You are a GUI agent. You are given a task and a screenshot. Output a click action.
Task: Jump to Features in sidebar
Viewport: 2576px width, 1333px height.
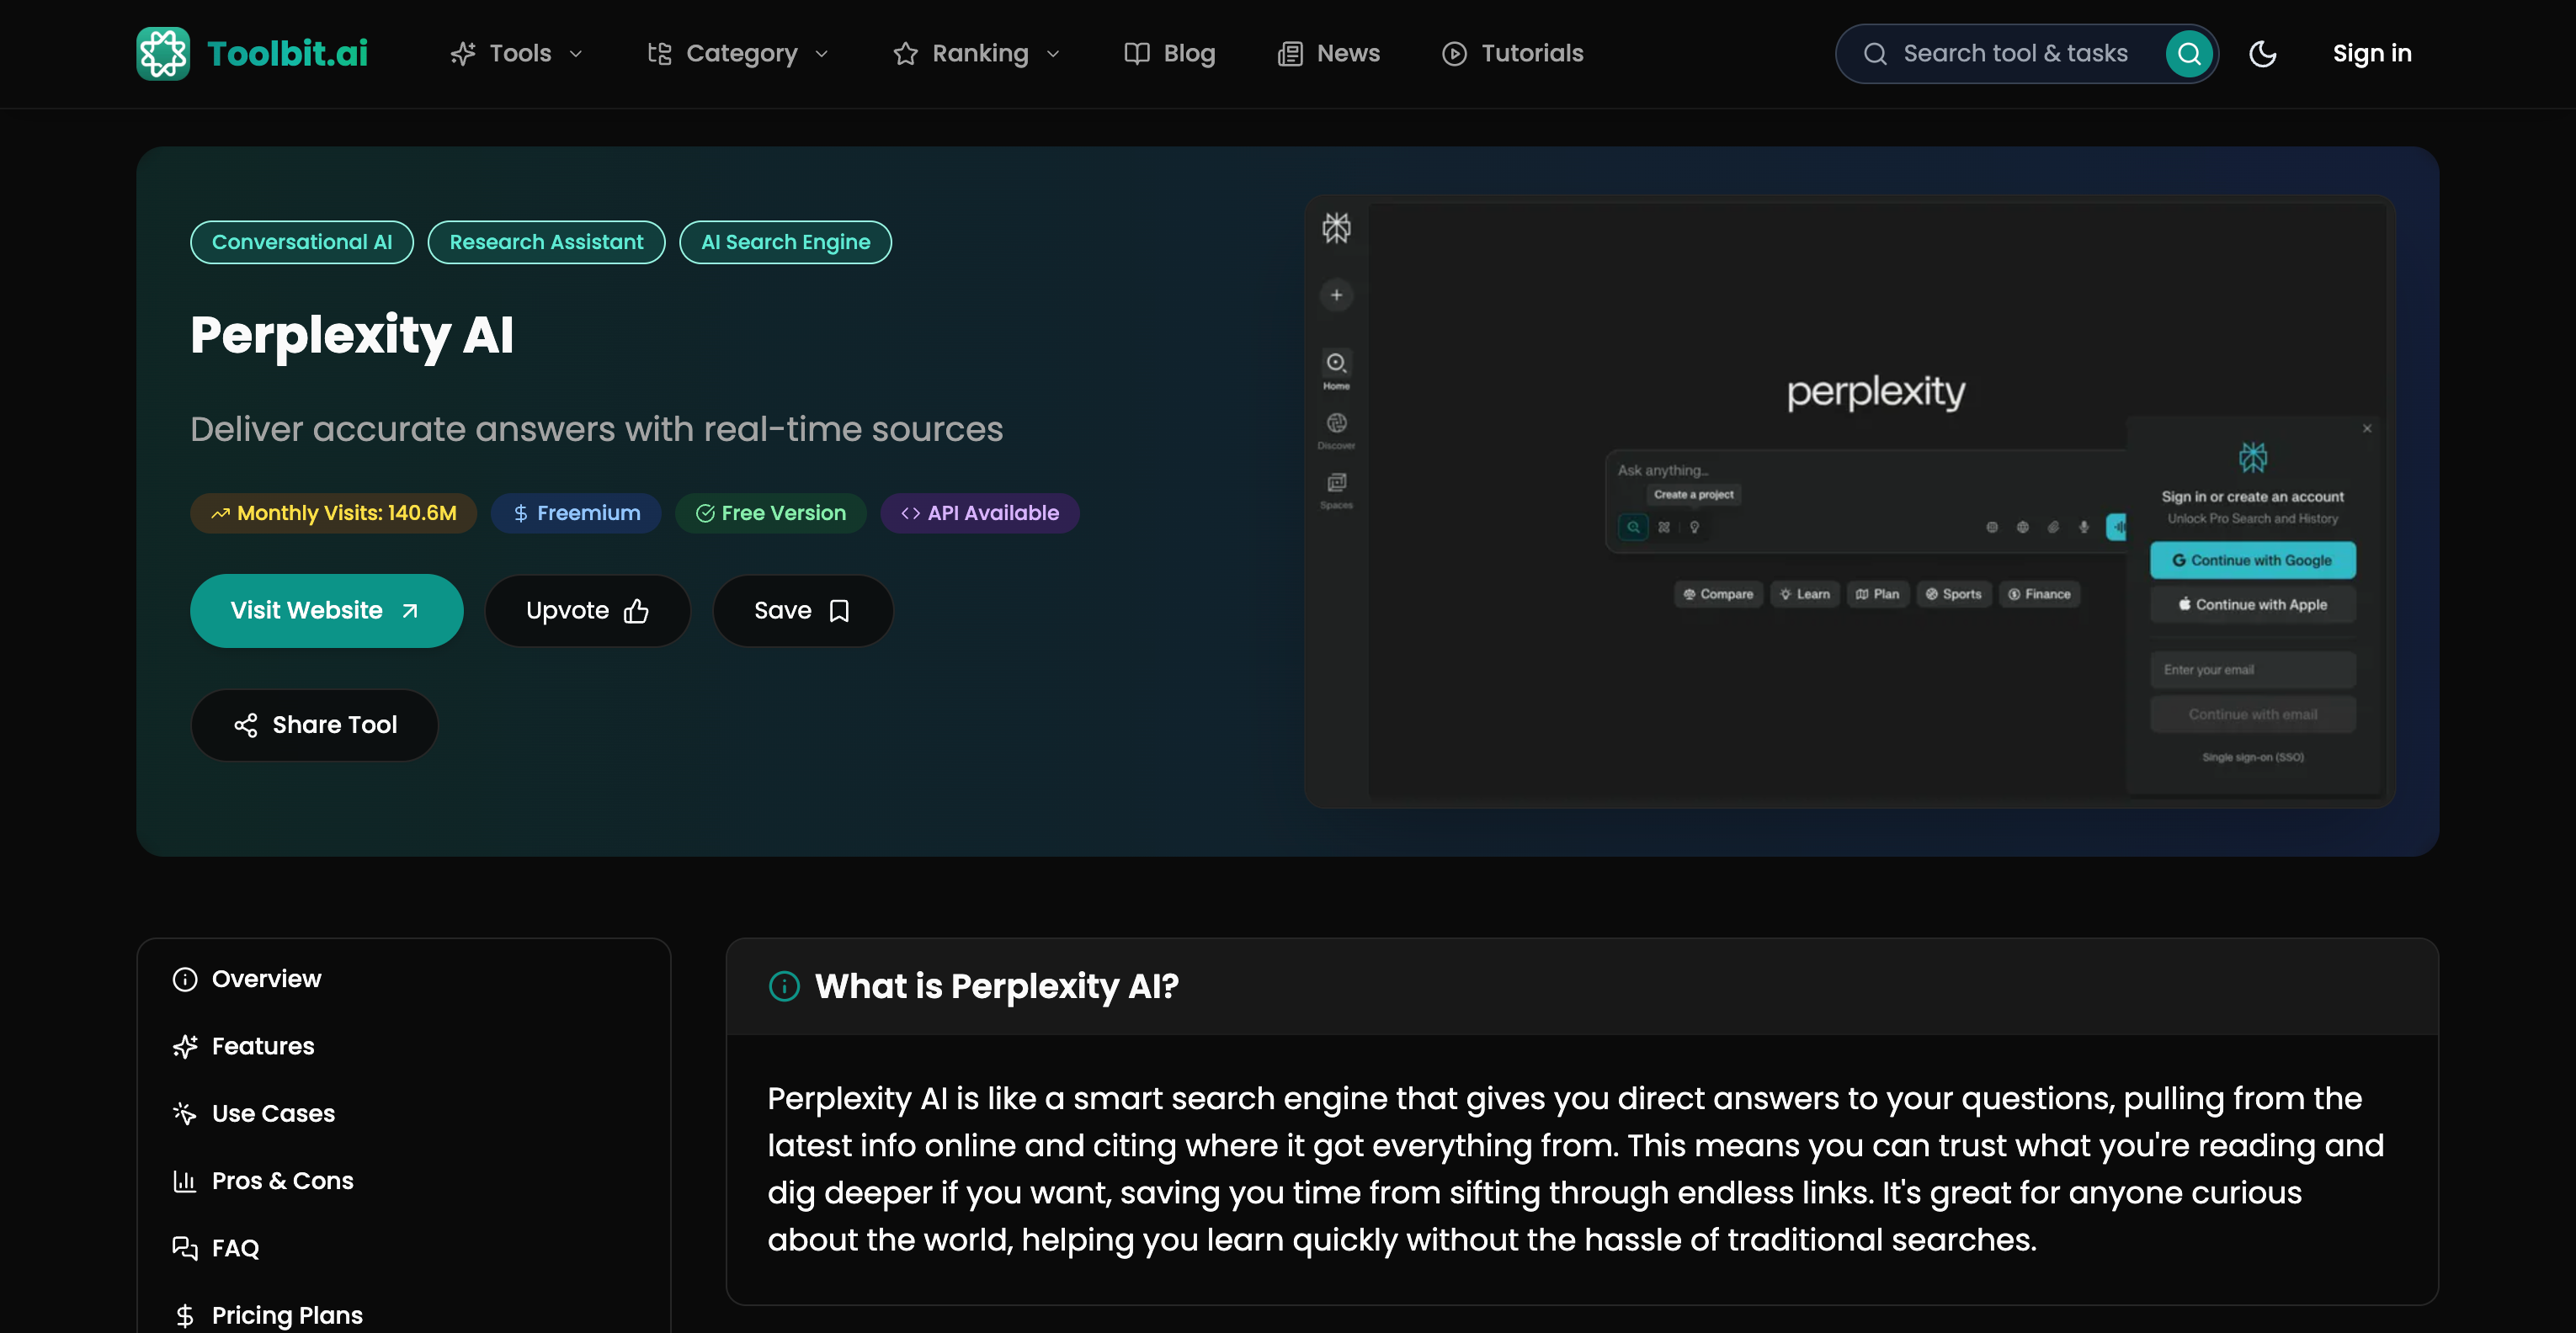(262, 1046)
